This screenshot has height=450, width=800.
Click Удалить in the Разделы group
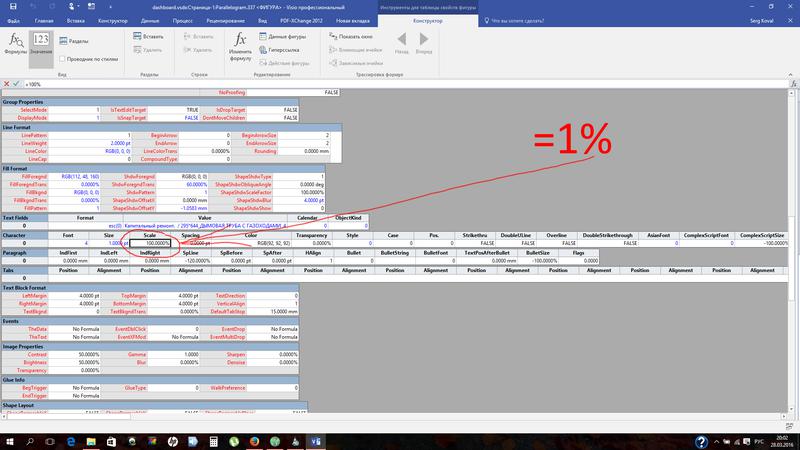(x=147, y=49)
